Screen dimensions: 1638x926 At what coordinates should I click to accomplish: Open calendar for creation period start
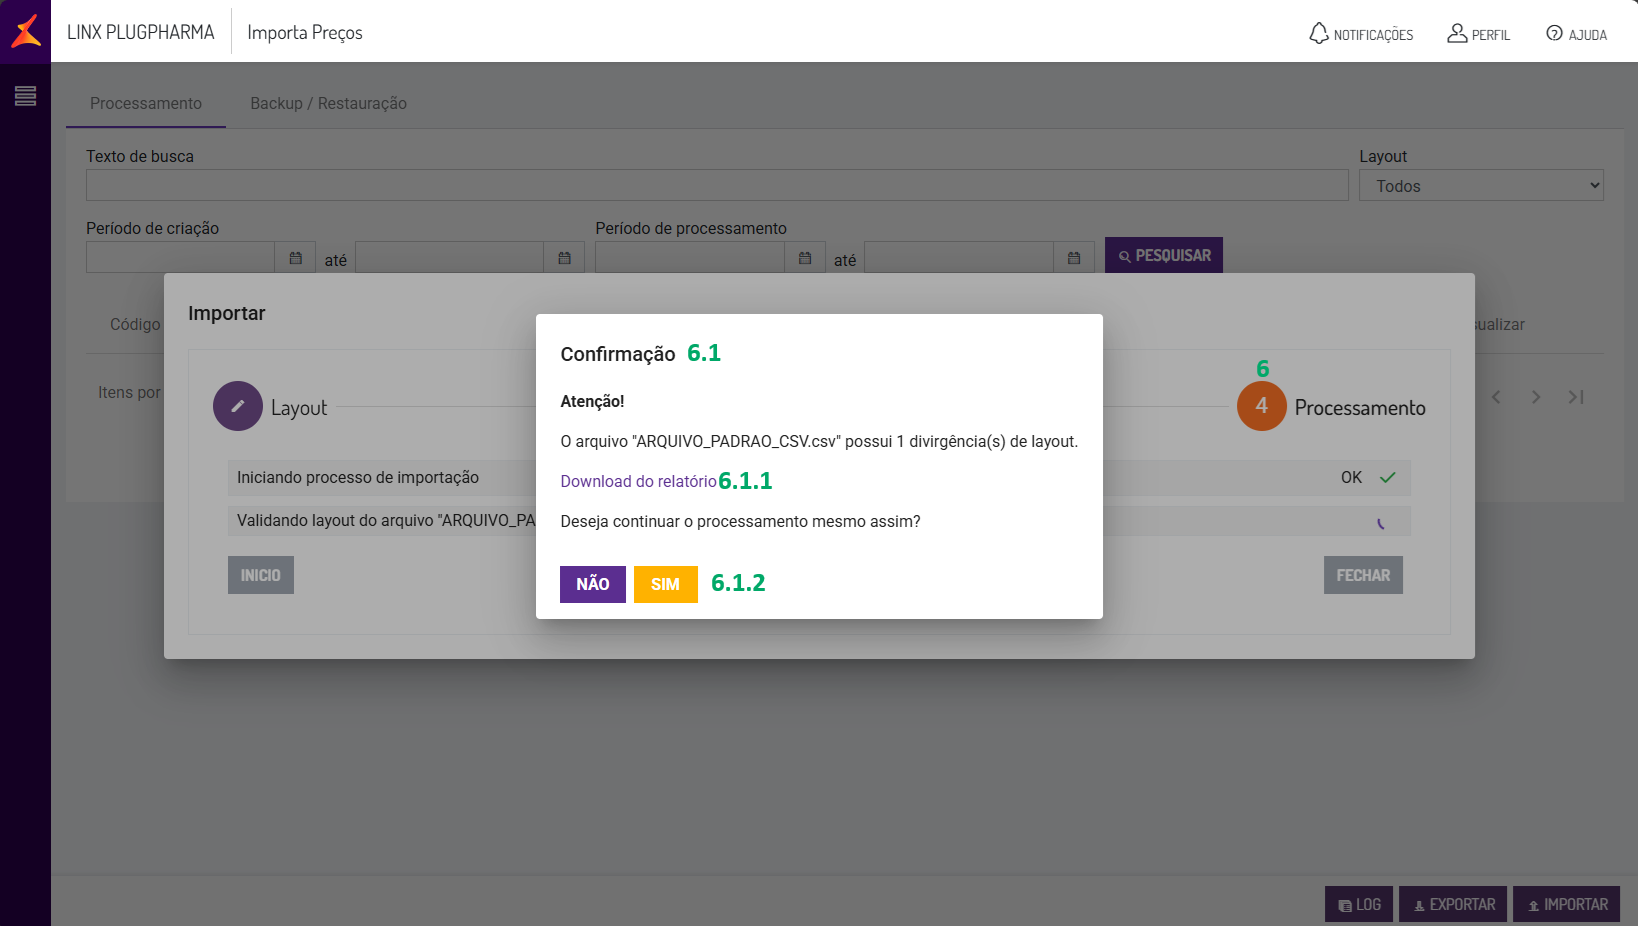pos(295,258)
